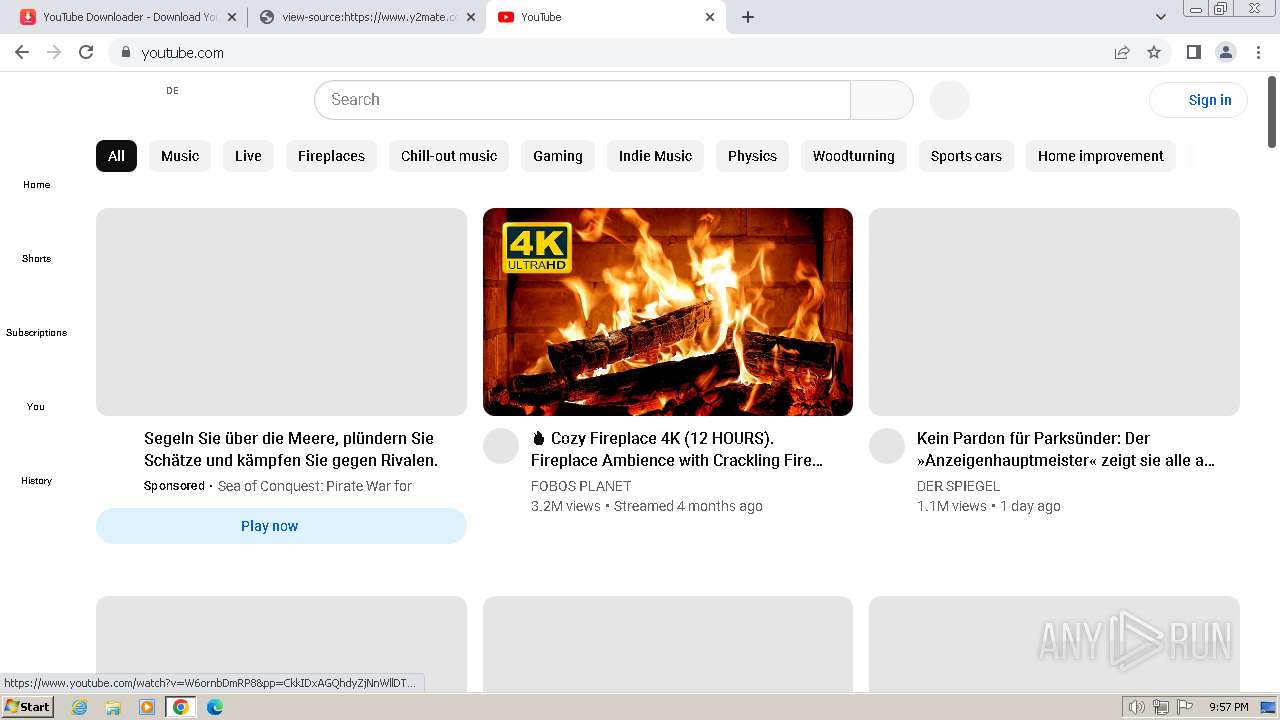The image size is (1280, 720).
Task: Select the Chill-out music chip
Action: point(449,156)
